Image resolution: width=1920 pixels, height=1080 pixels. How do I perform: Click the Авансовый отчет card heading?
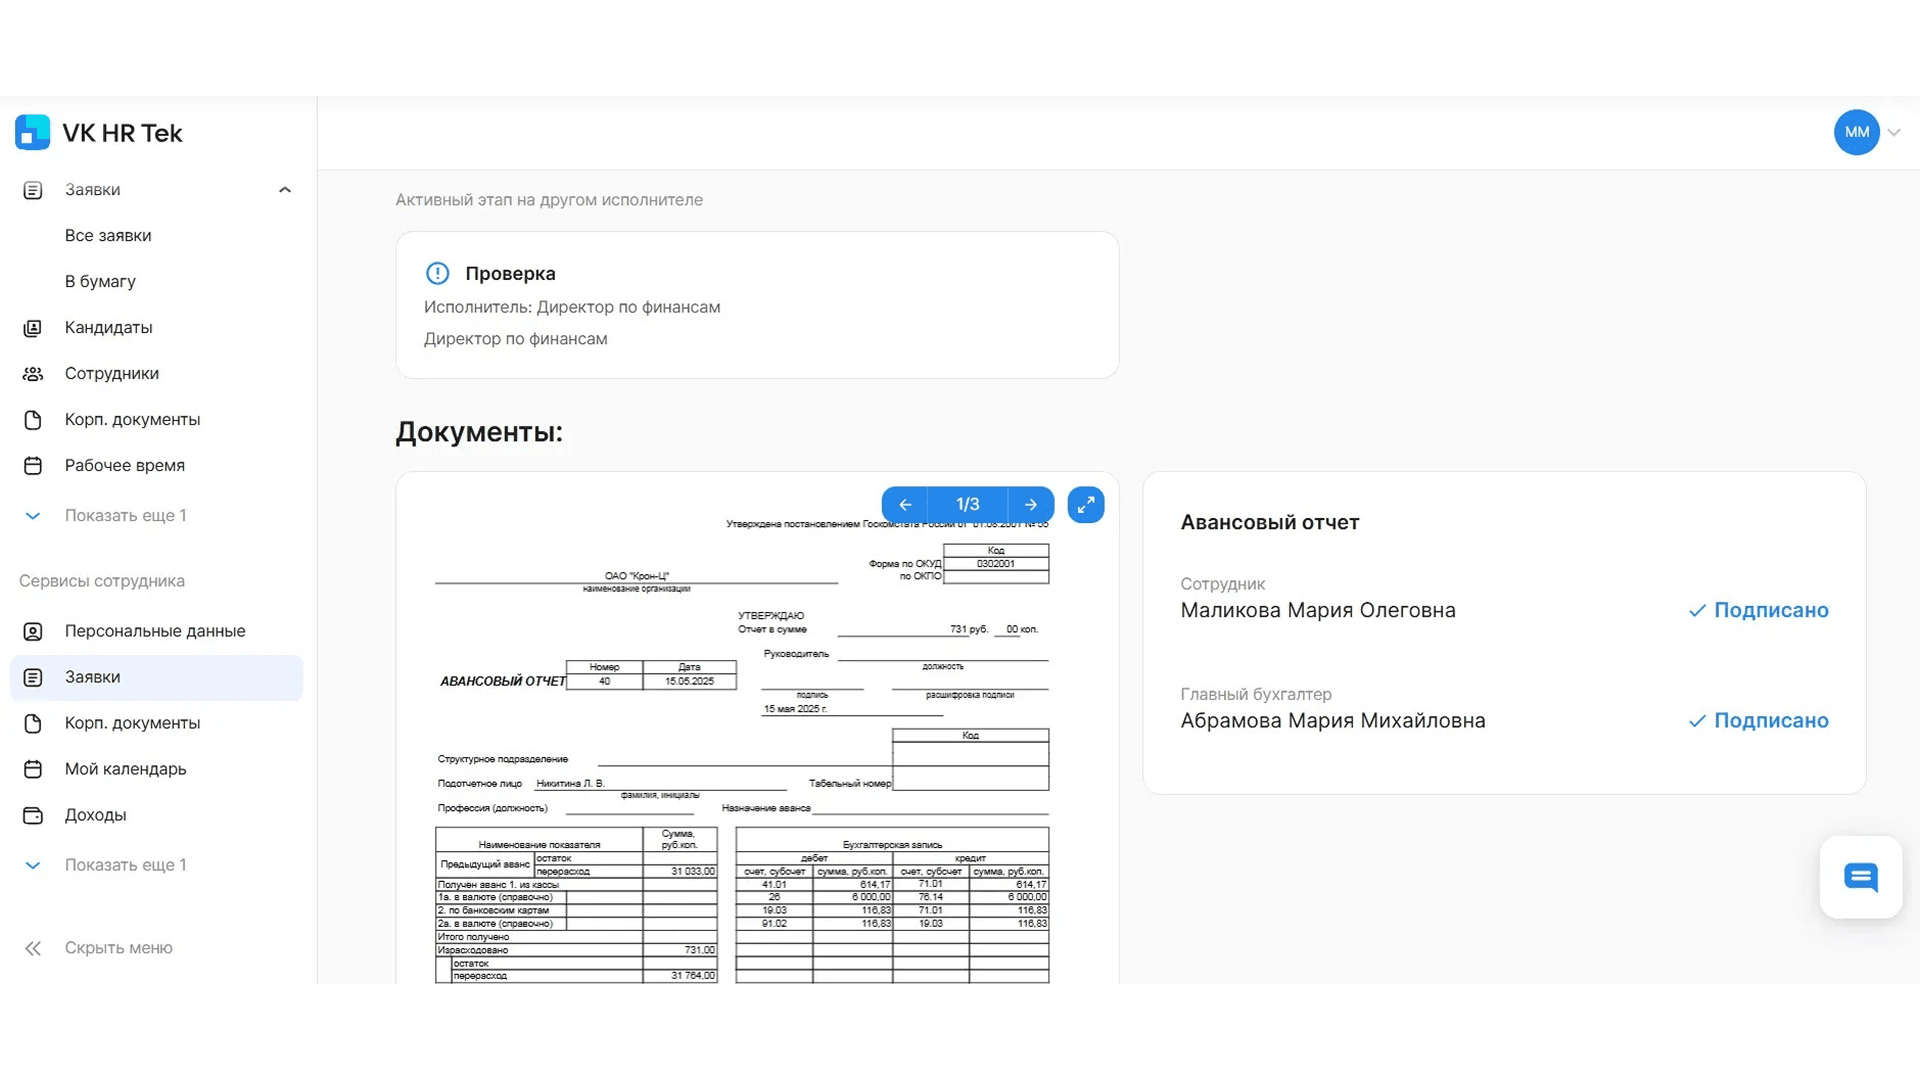(x=1270, y=522)
